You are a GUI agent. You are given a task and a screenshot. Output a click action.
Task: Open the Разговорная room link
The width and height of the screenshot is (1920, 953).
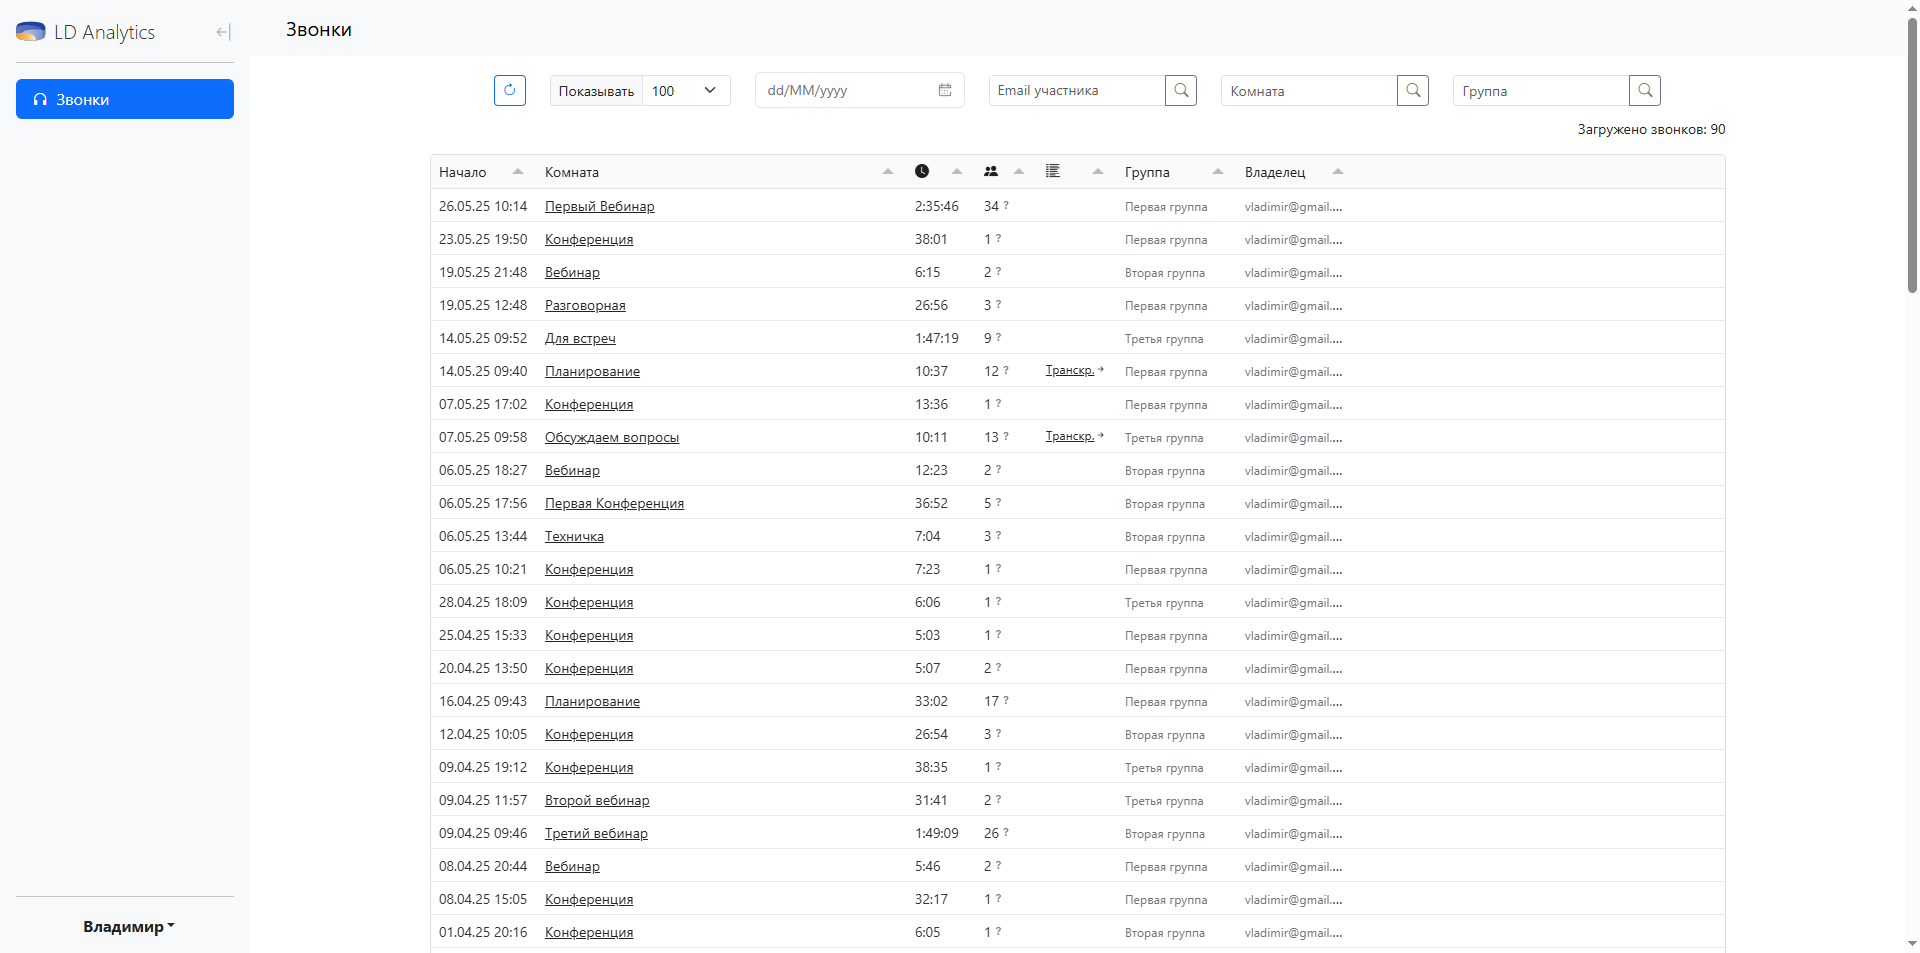pyautogui.click(x=585, y=305)
